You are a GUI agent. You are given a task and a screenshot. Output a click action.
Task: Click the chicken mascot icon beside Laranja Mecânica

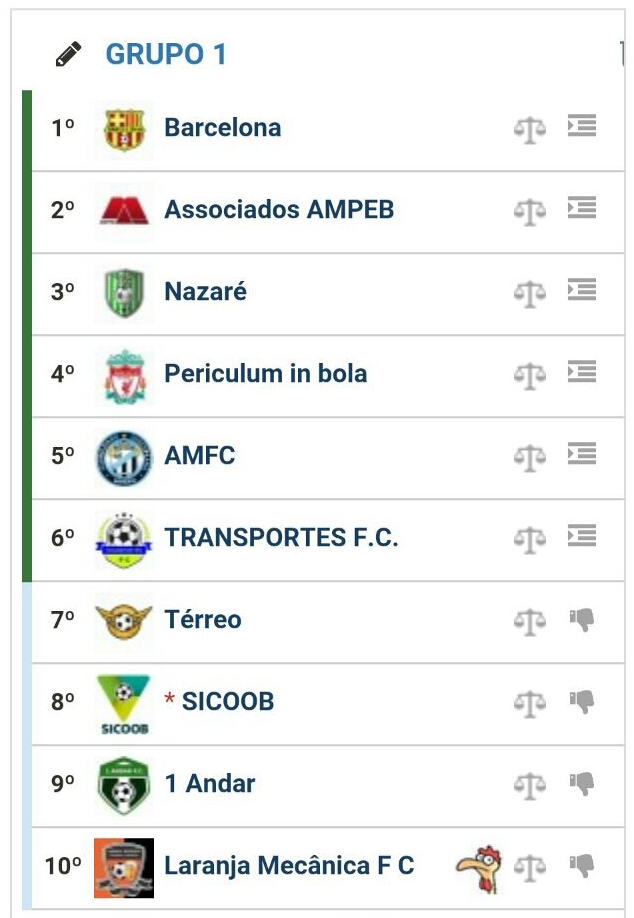click(x=478, y=866)
